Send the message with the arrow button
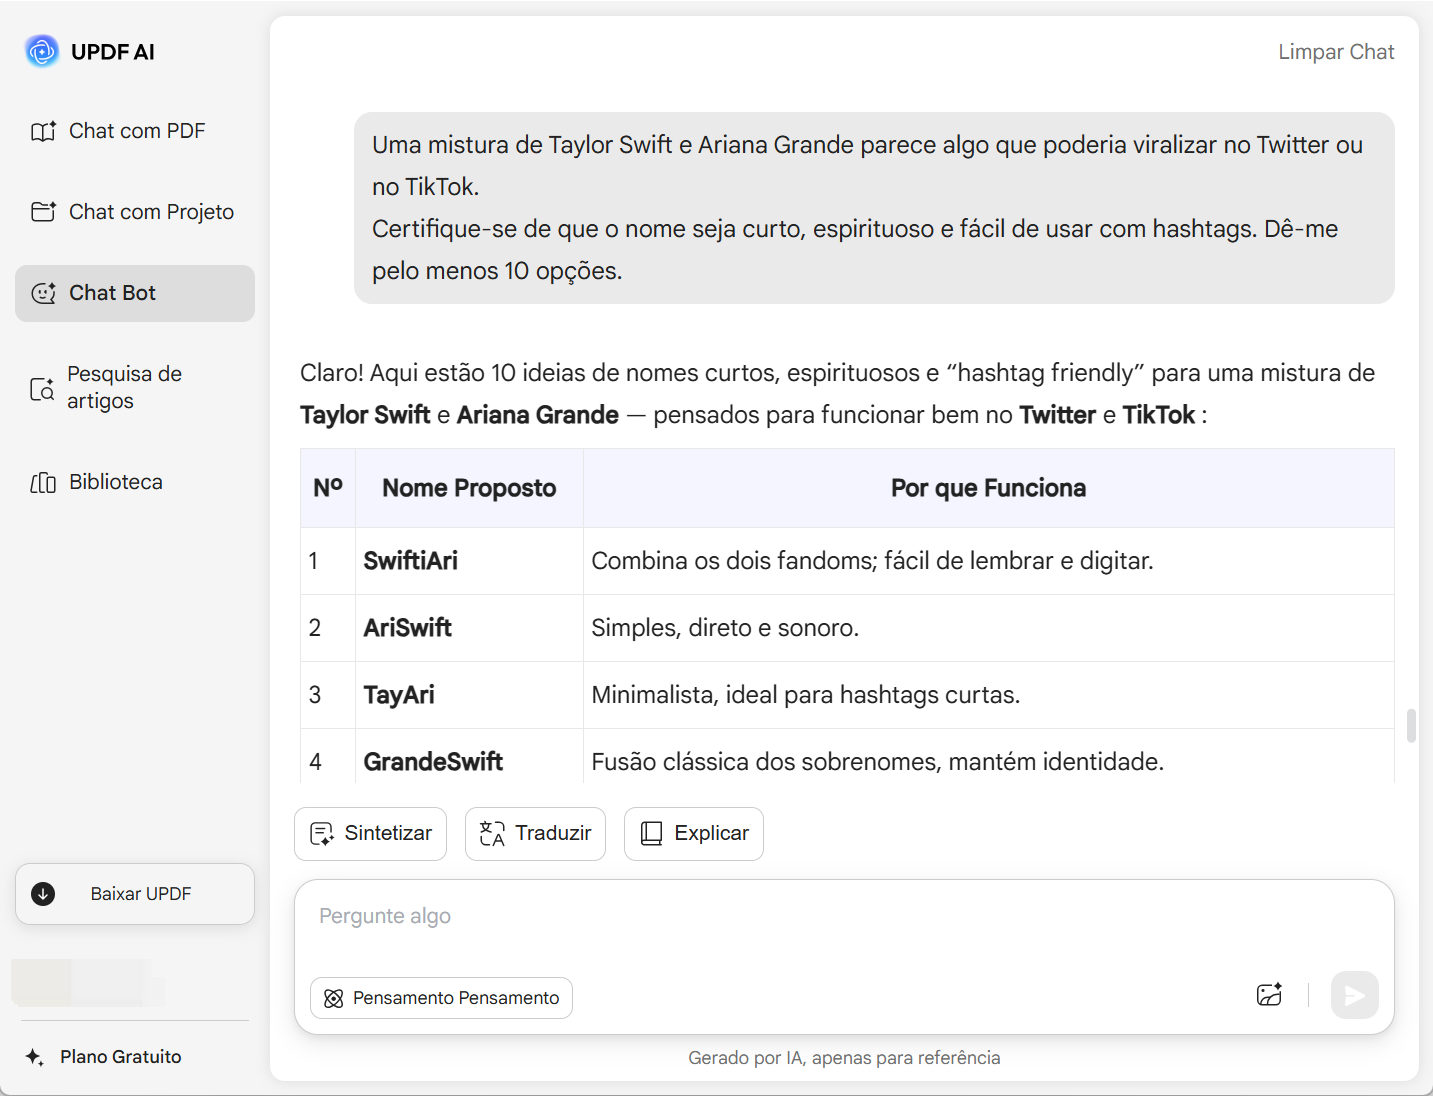The image size is (1433, 1096). click(1355, 995)
